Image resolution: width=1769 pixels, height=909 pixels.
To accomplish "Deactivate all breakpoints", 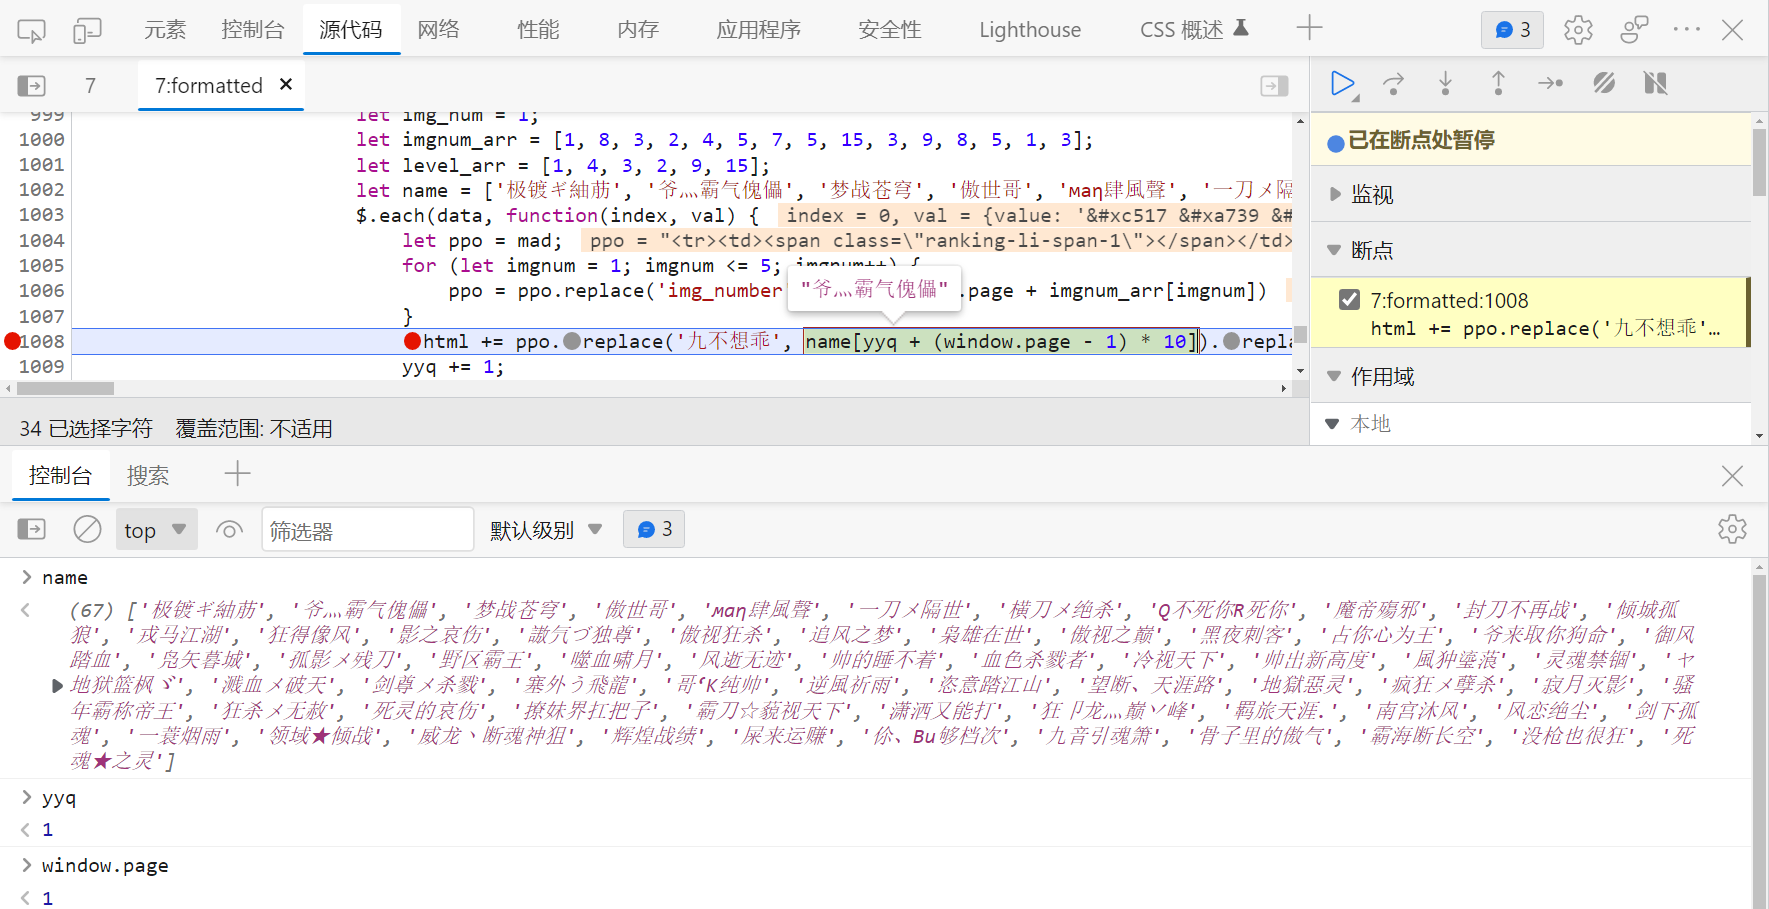I will (1604, 84).
